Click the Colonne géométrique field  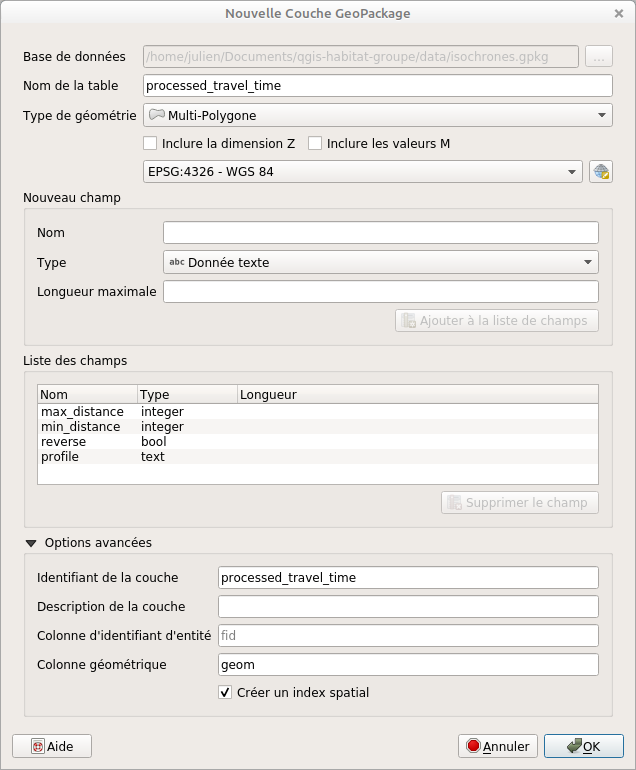[408, 664]
